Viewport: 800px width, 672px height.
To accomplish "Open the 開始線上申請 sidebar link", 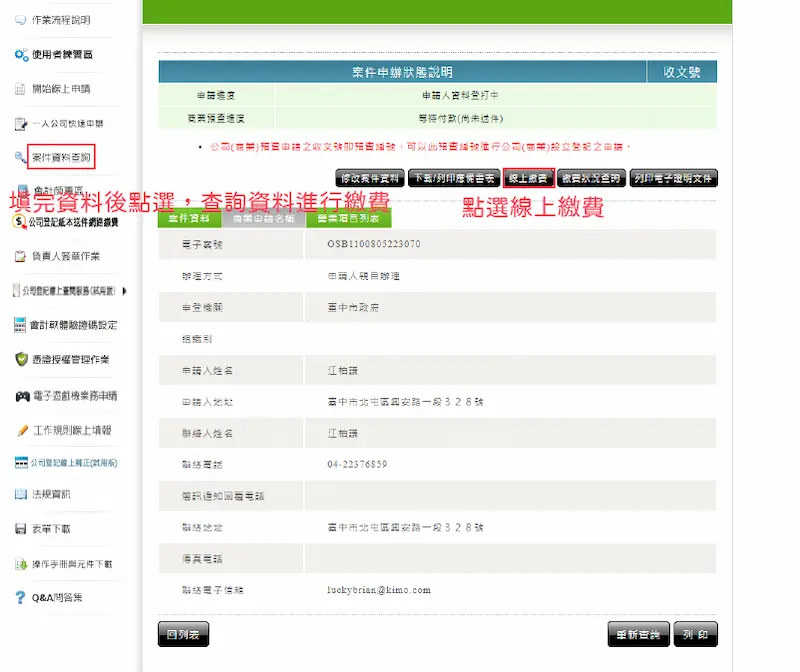I will (62, 89).
